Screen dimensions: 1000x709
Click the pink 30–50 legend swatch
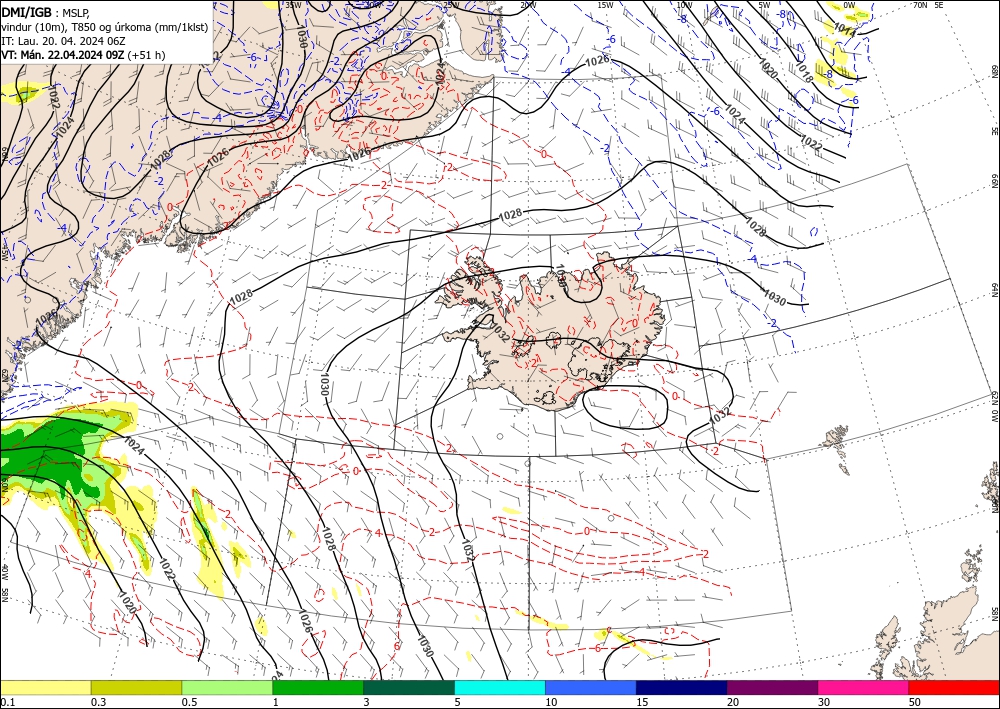(864, 687)
